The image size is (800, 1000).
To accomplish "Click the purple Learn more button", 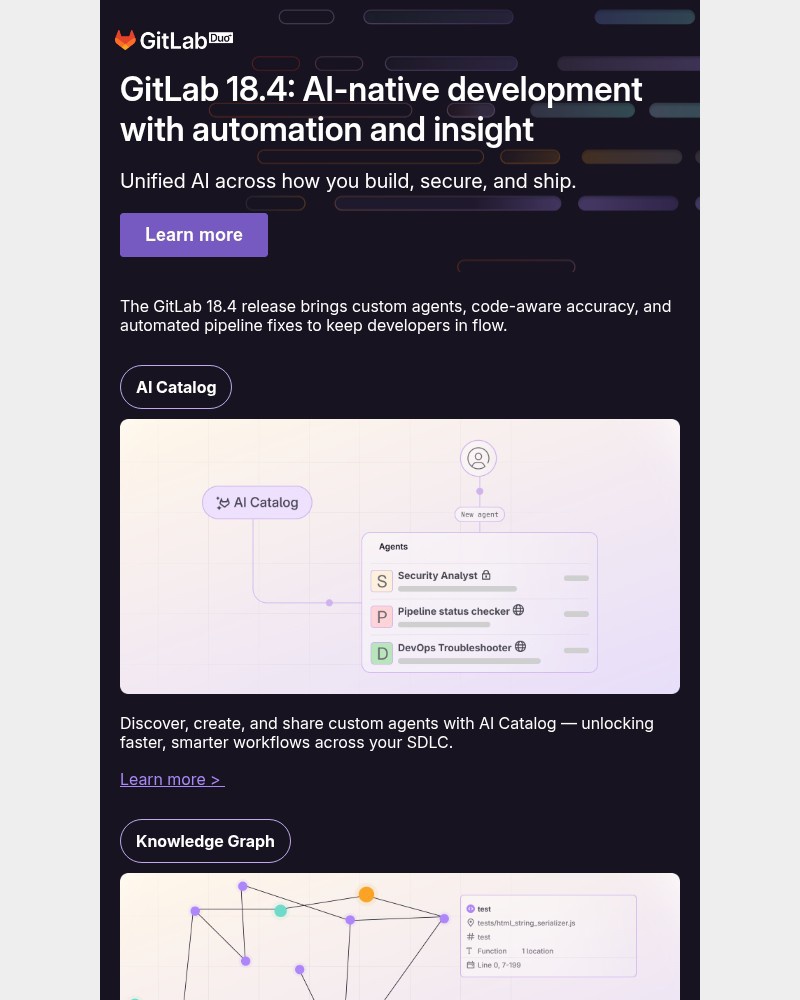I will (x=194, y=235).
